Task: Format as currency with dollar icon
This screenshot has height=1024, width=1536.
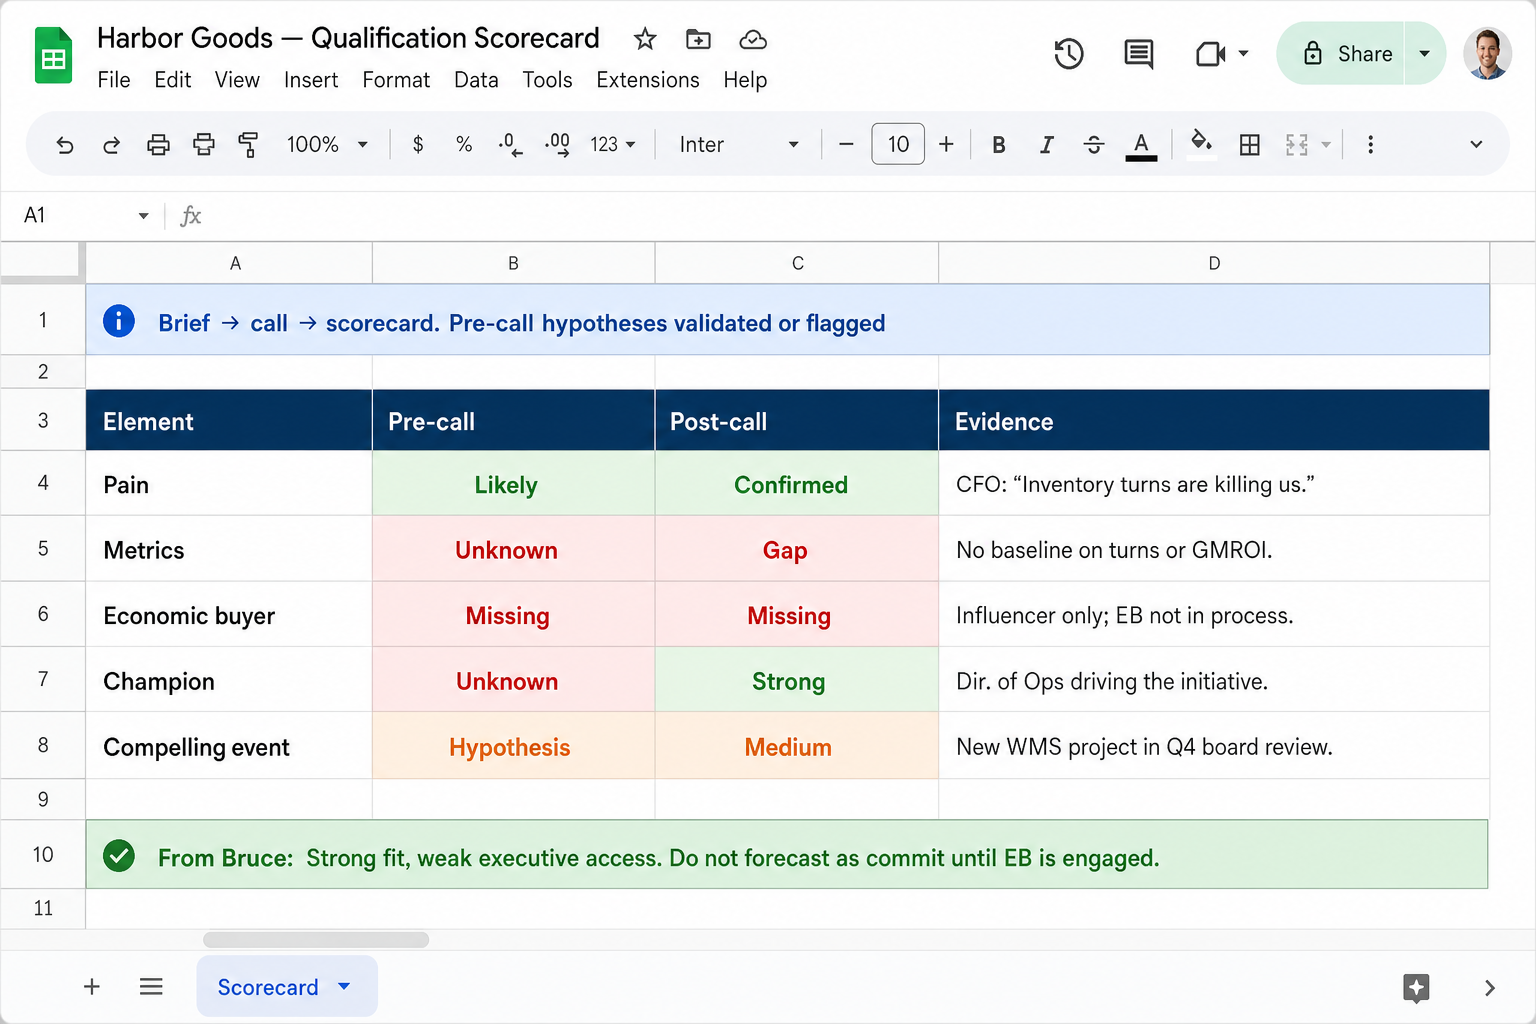Action: [x=418, y=145]
